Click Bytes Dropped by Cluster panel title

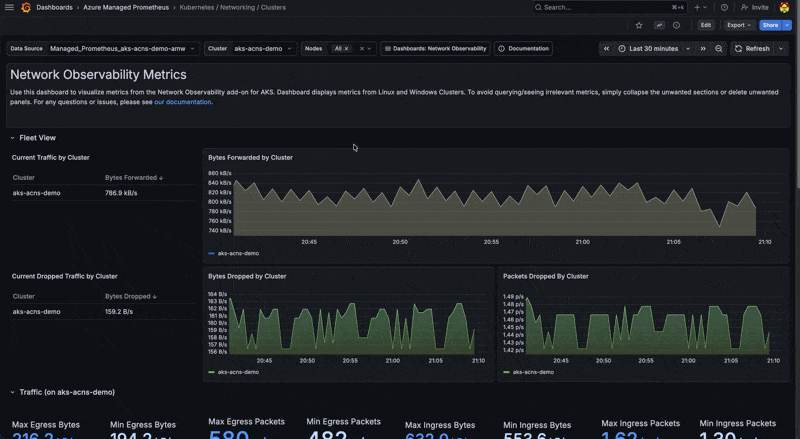click(x=247, y=276)
